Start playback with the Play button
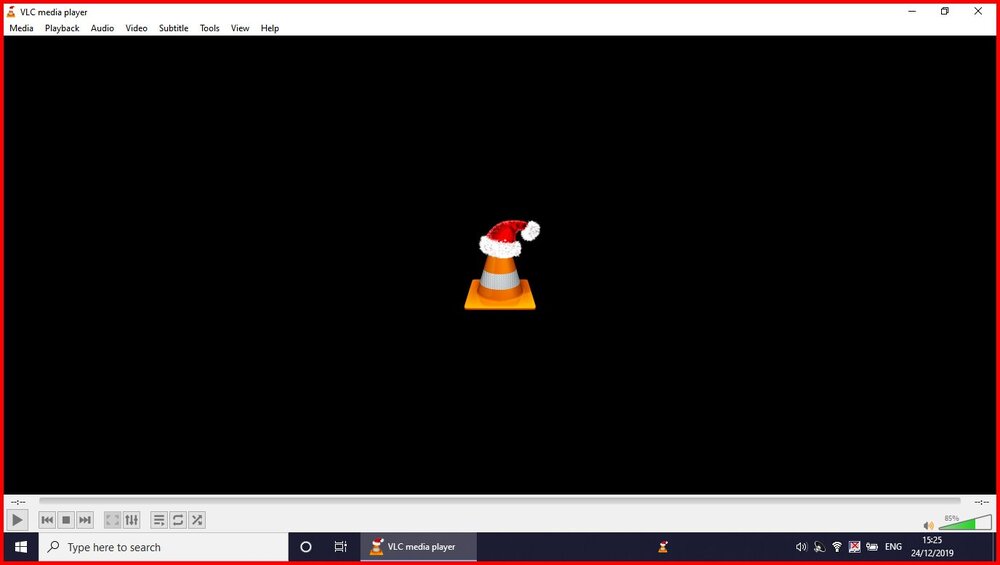Screen dimensions: 1000x565 click(x=17, y=520)
